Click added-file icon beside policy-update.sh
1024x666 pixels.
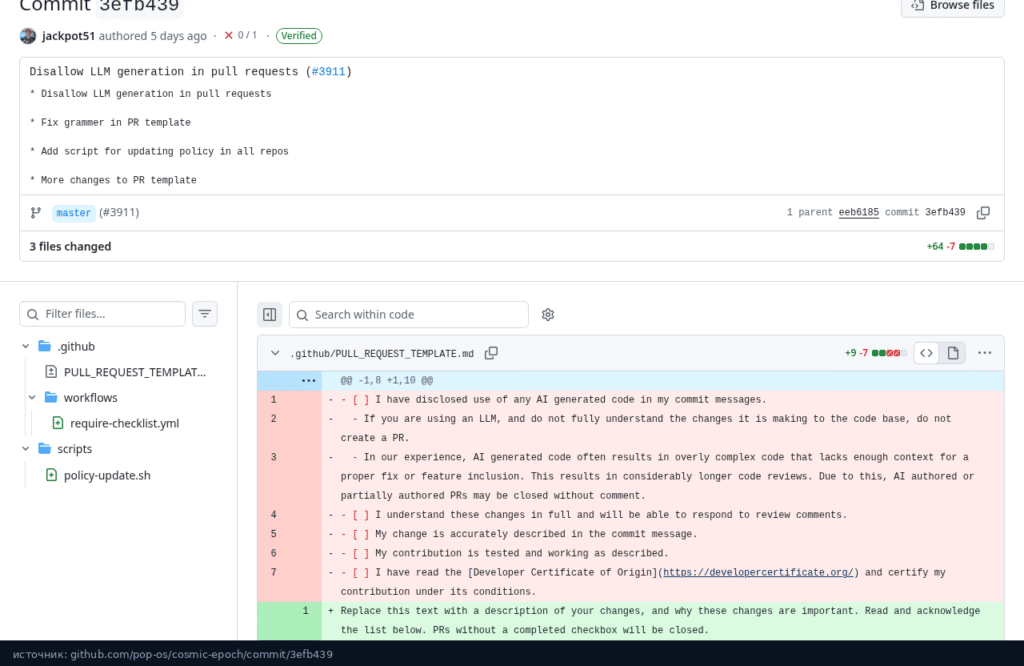tap(52, 475)
